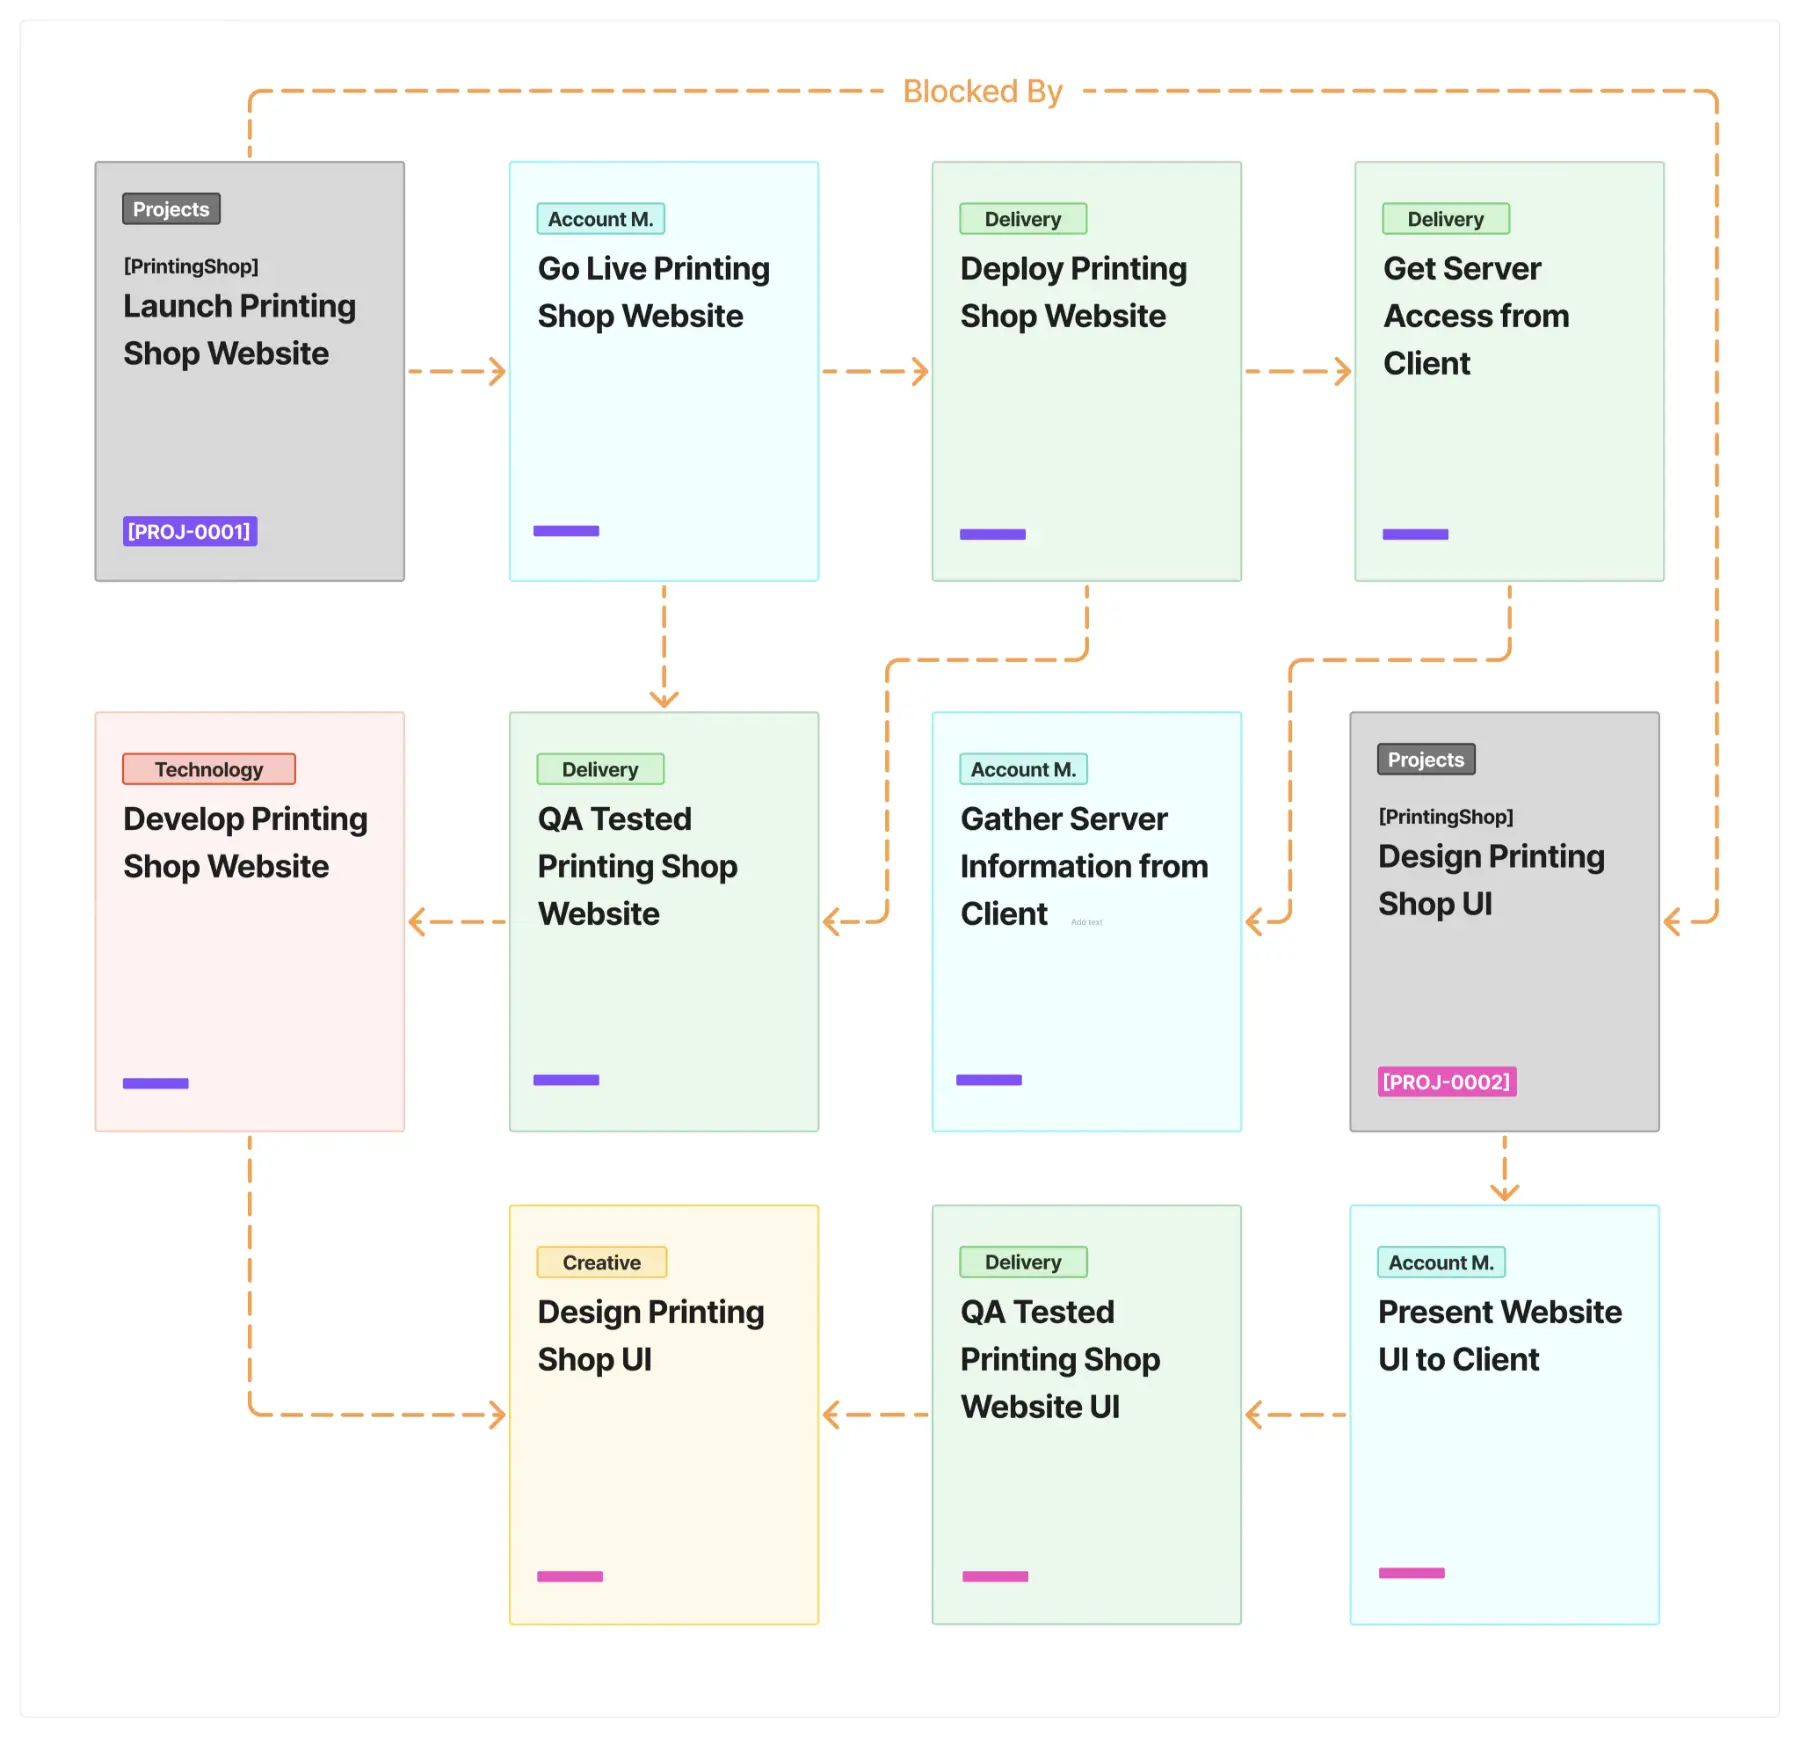Select the 'Blocked By' connector label
The width and height of the screenshot is (1800, 1738).
pos(982,91)
